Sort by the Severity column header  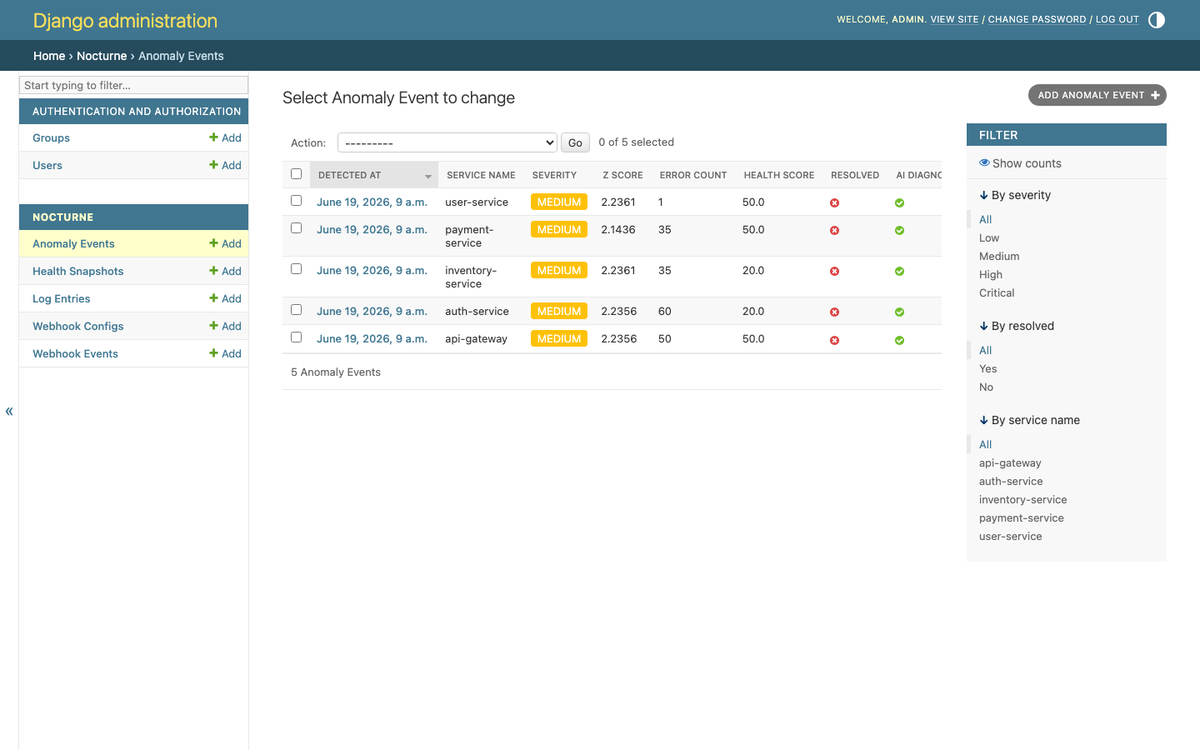click(554, 175)
